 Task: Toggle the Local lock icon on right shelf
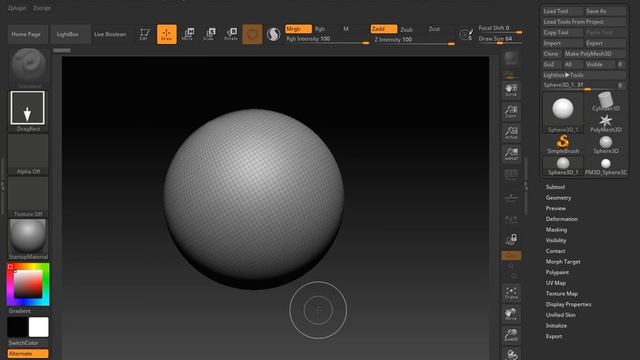point(511,240)
